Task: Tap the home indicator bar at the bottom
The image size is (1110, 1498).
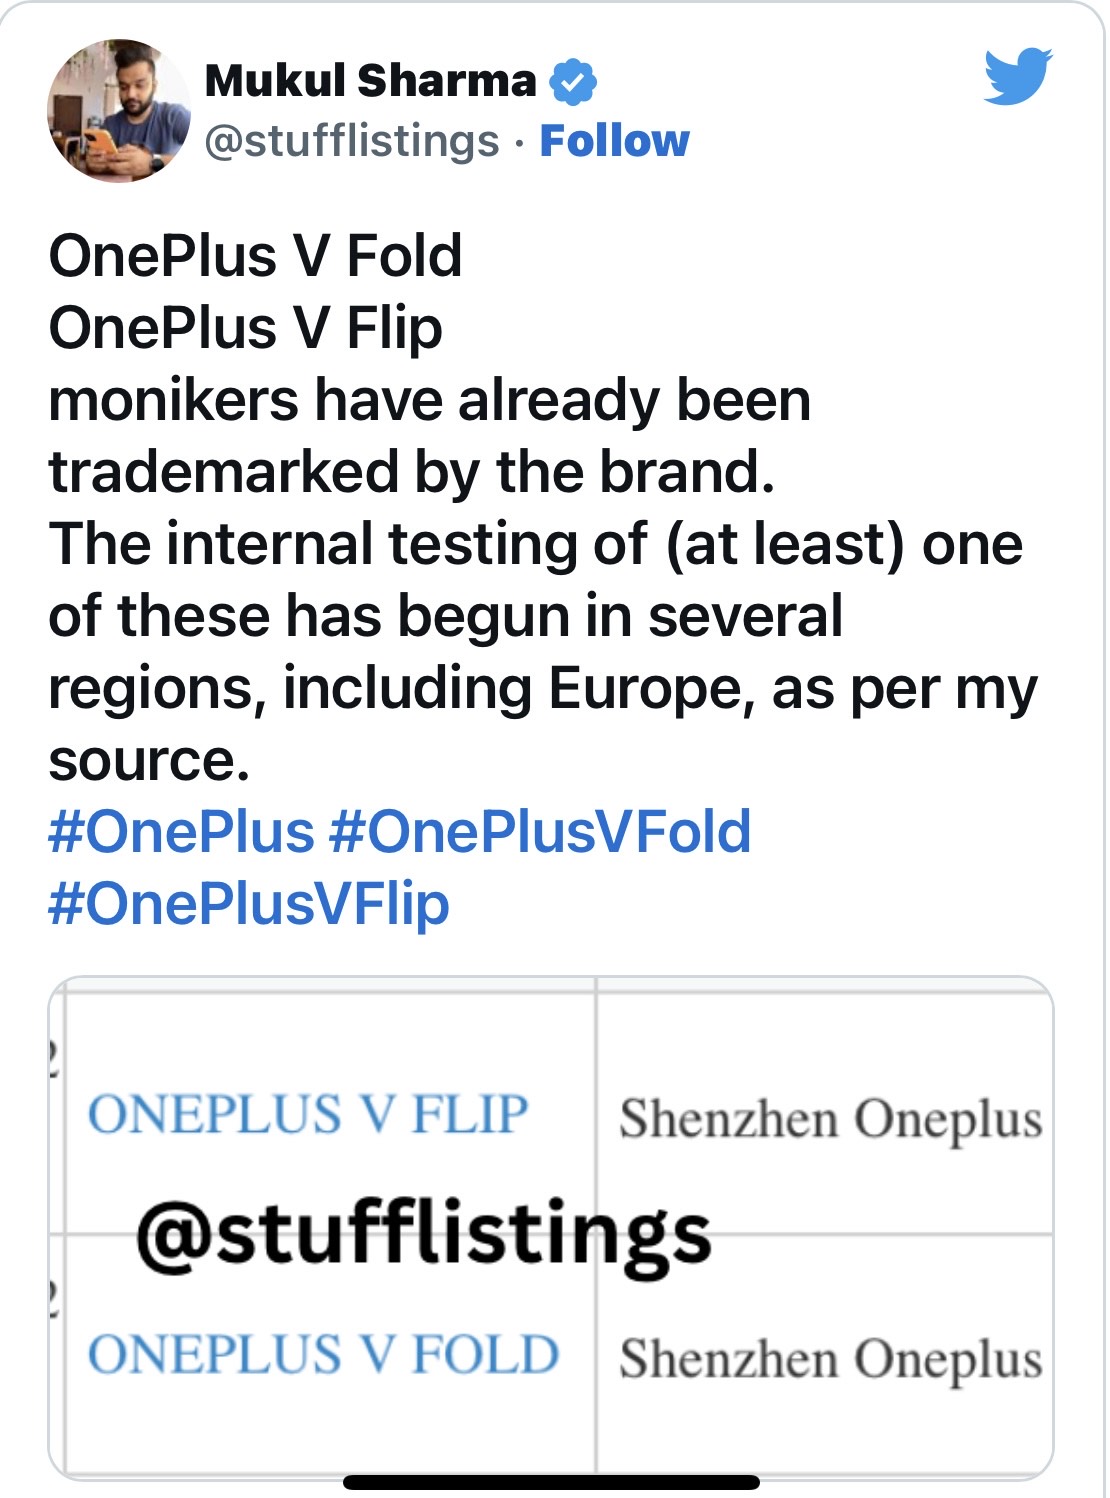Action: (551, 1482)
